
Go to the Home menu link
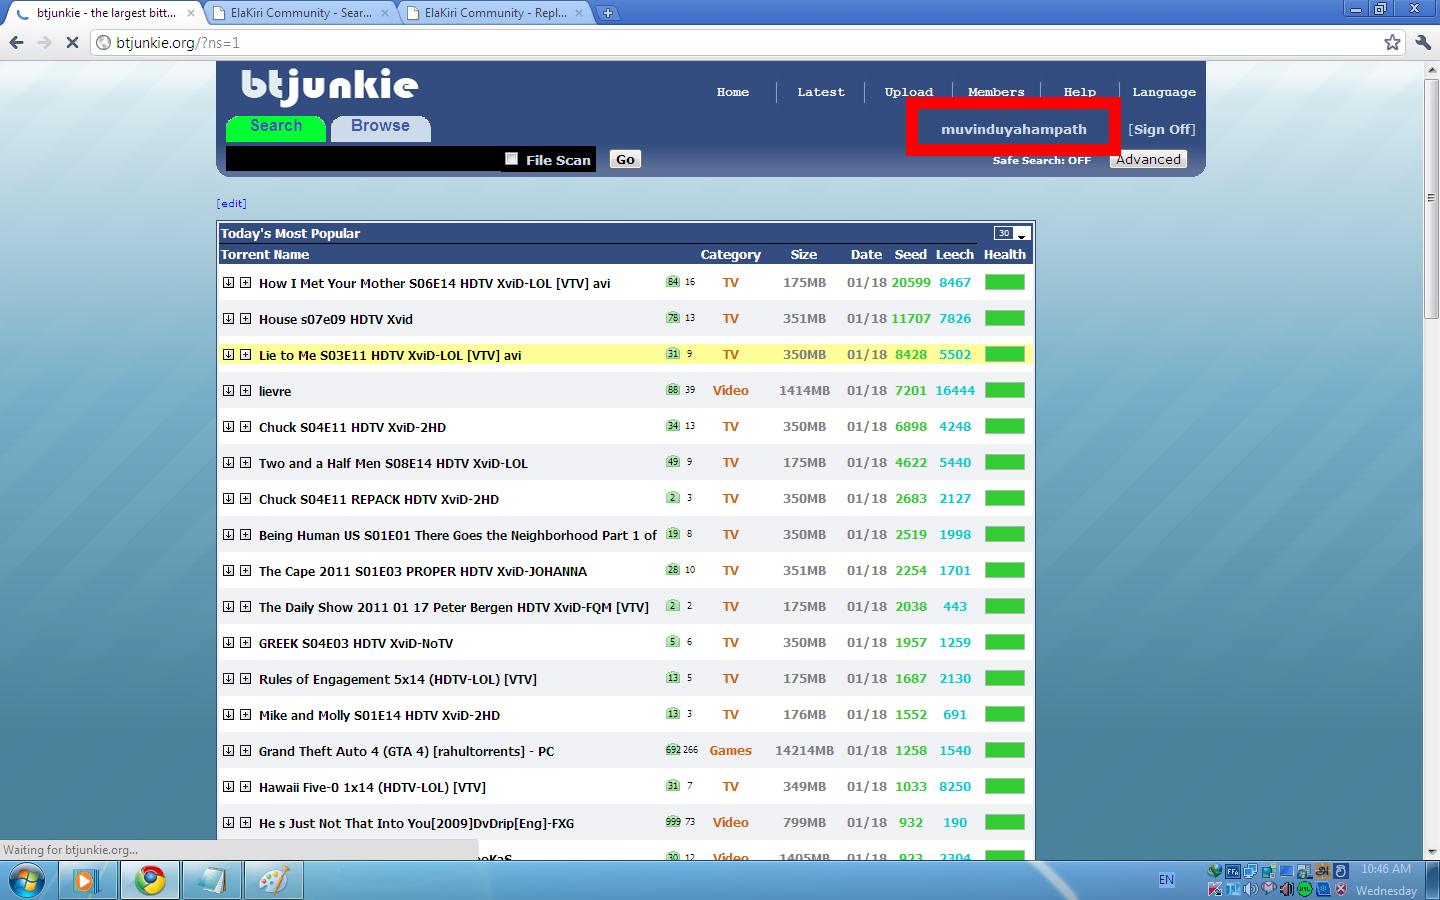(x=733, y=92)
